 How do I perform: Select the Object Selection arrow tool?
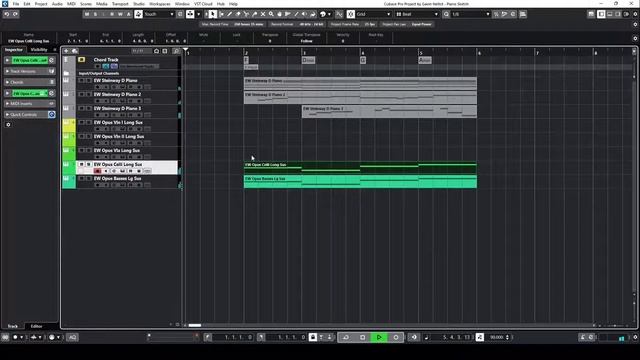click(x=213, y=14)
